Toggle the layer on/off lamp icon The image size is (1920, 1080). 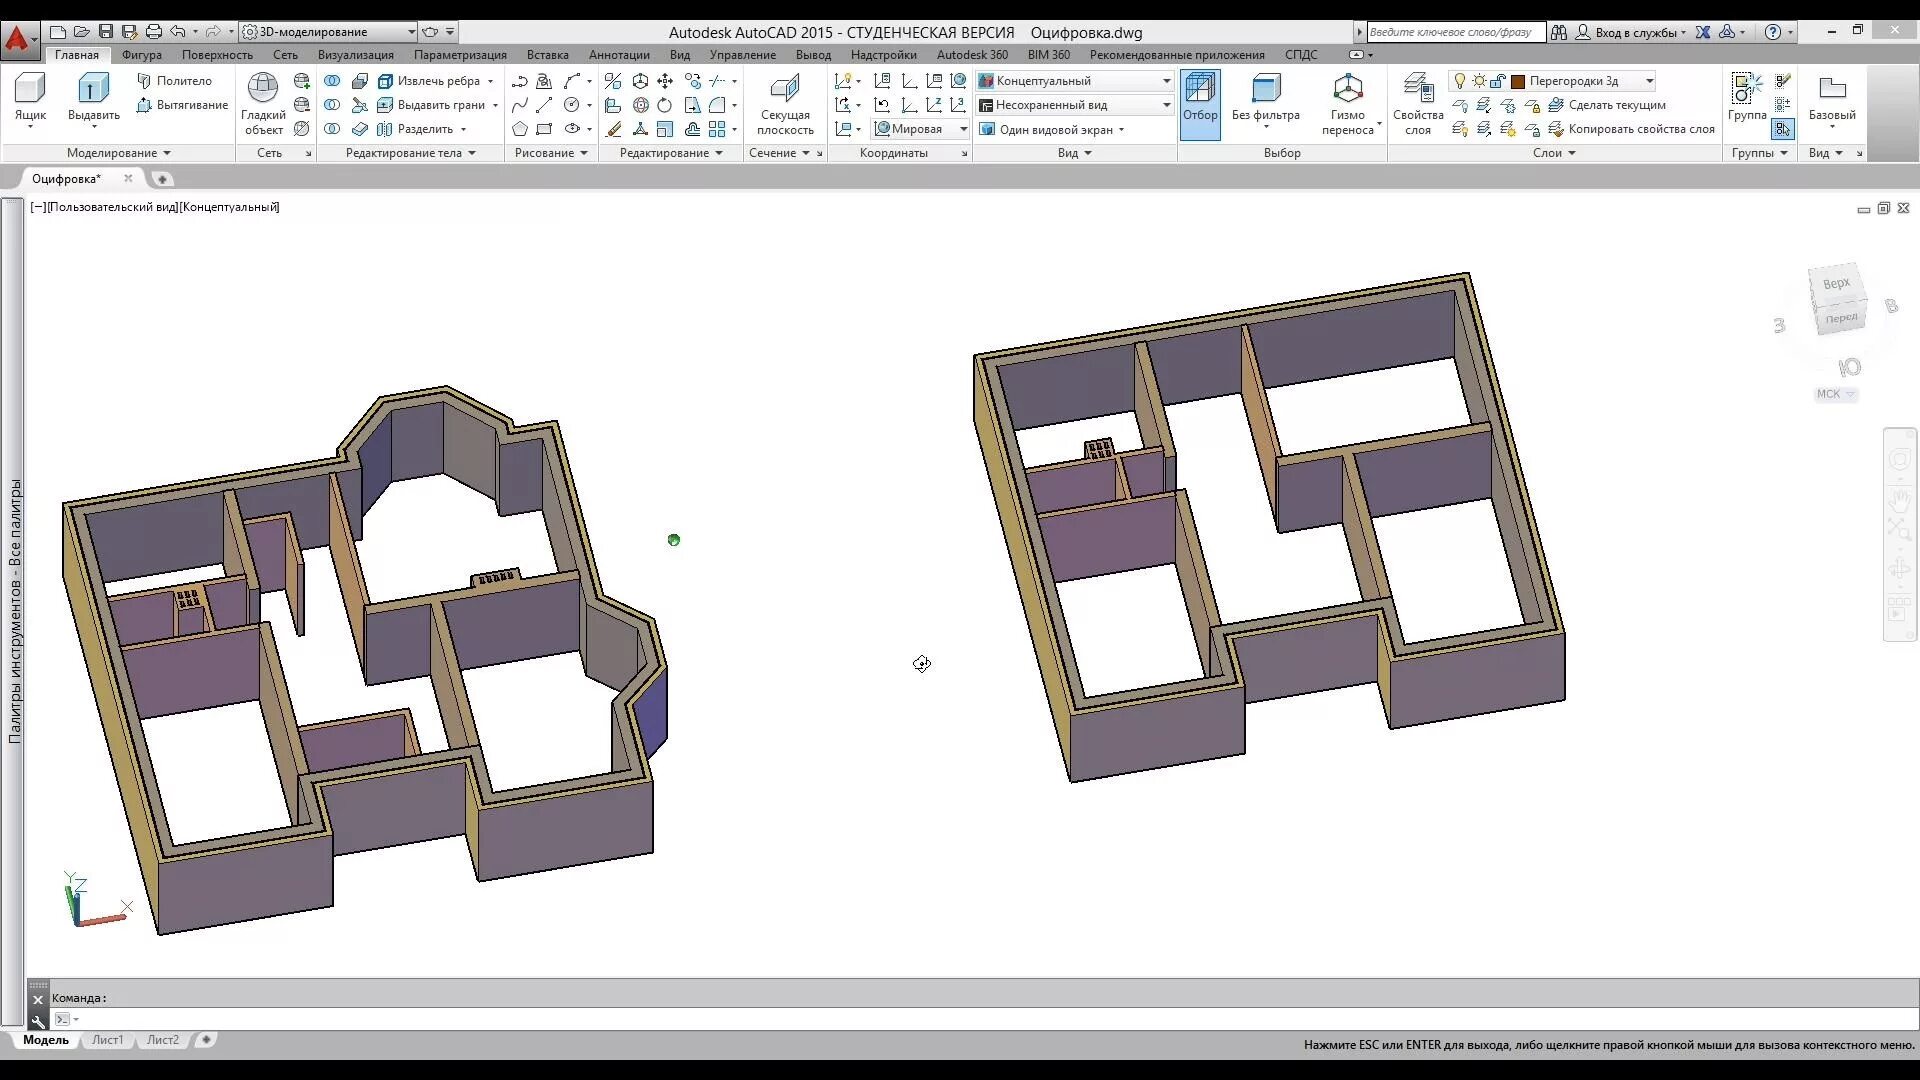1461,81
